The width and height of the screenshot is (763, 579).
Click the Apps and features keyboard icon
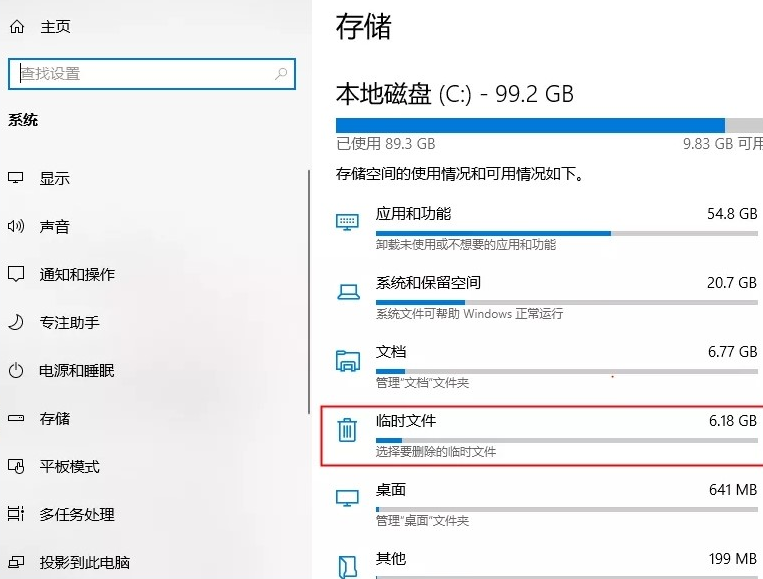[347, 222]
